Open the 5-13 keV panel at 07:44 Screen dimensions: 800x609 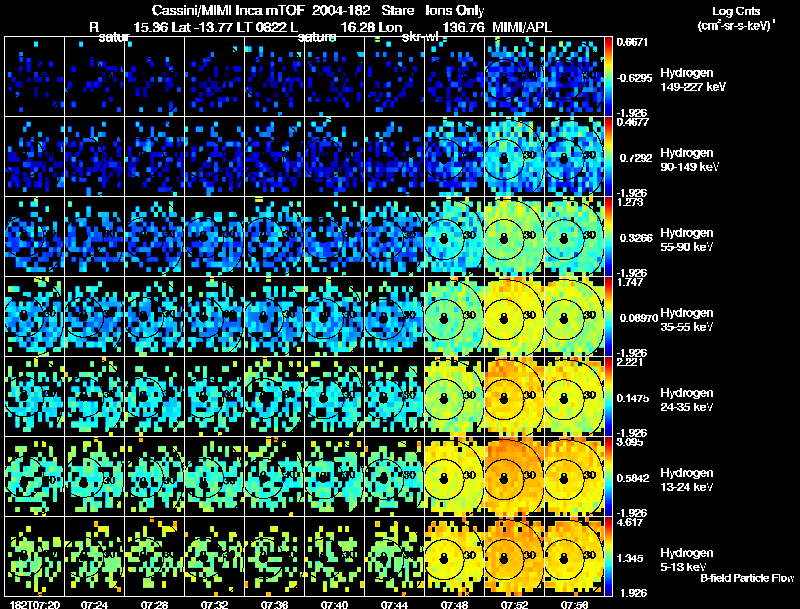[394, 556]
